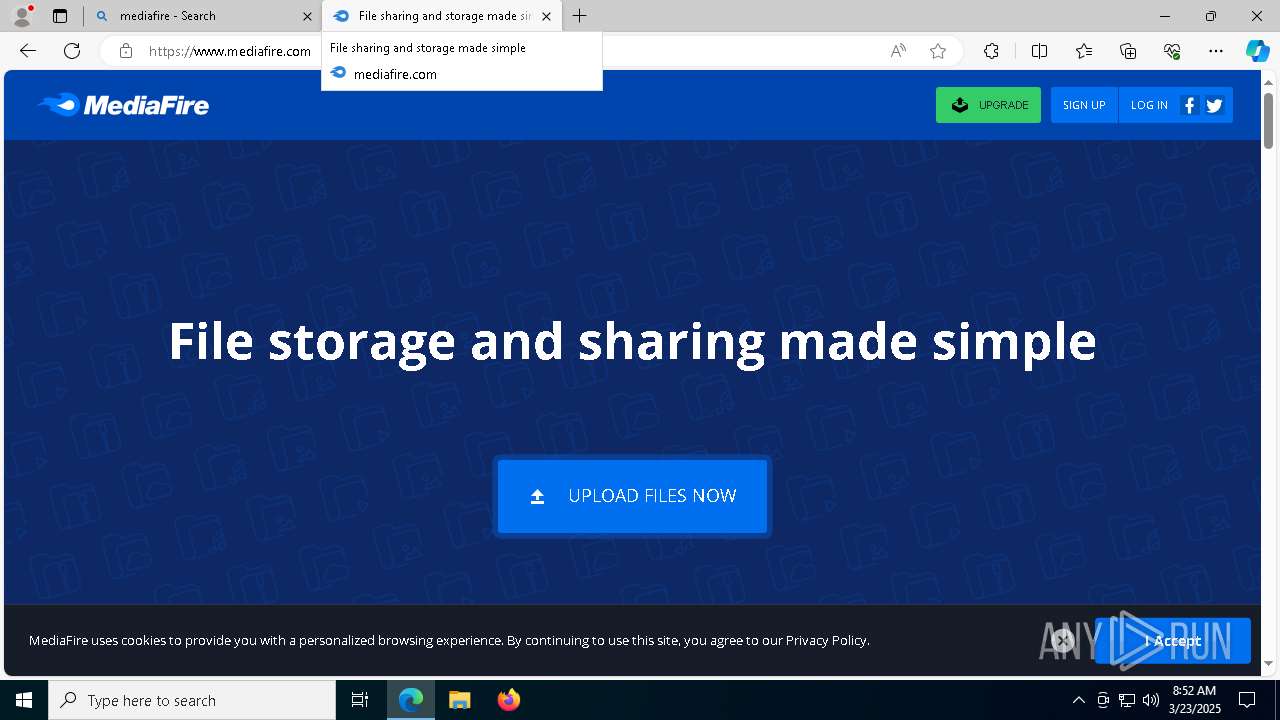Click the LOG IN button
The image size is (1280, 720).
tap(1149, 105)
